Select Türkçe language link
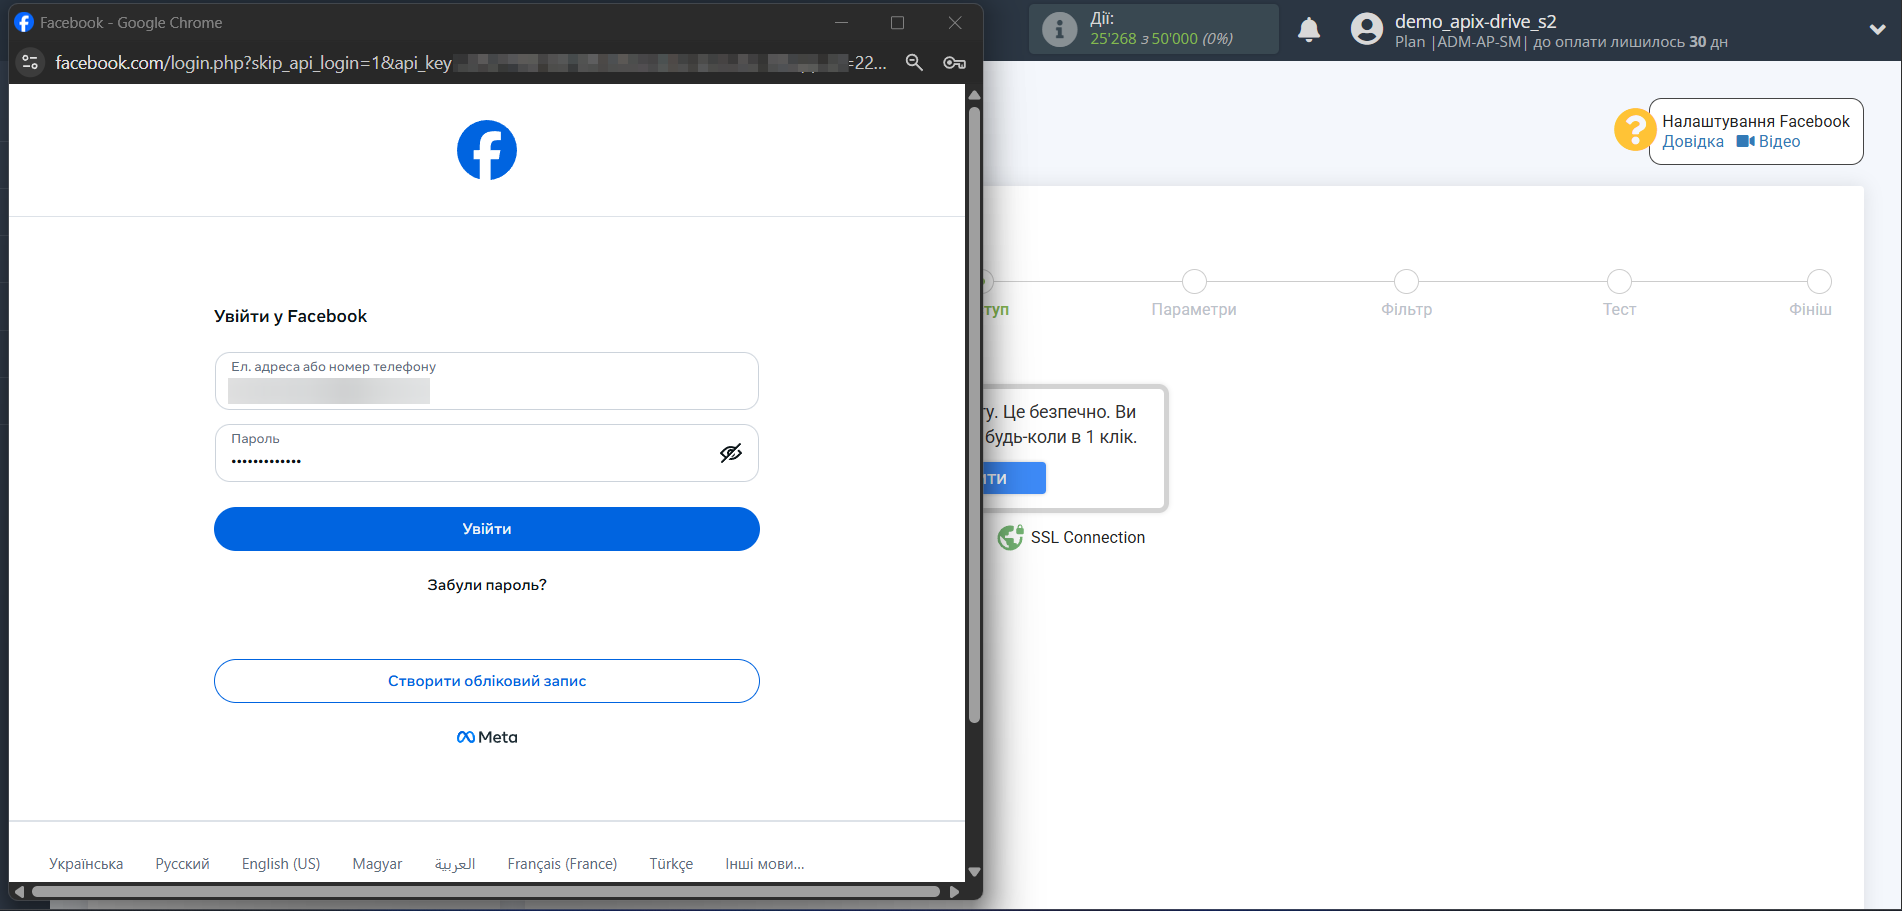The height and width of the screenshot is (911, 1902). [671, 864]
